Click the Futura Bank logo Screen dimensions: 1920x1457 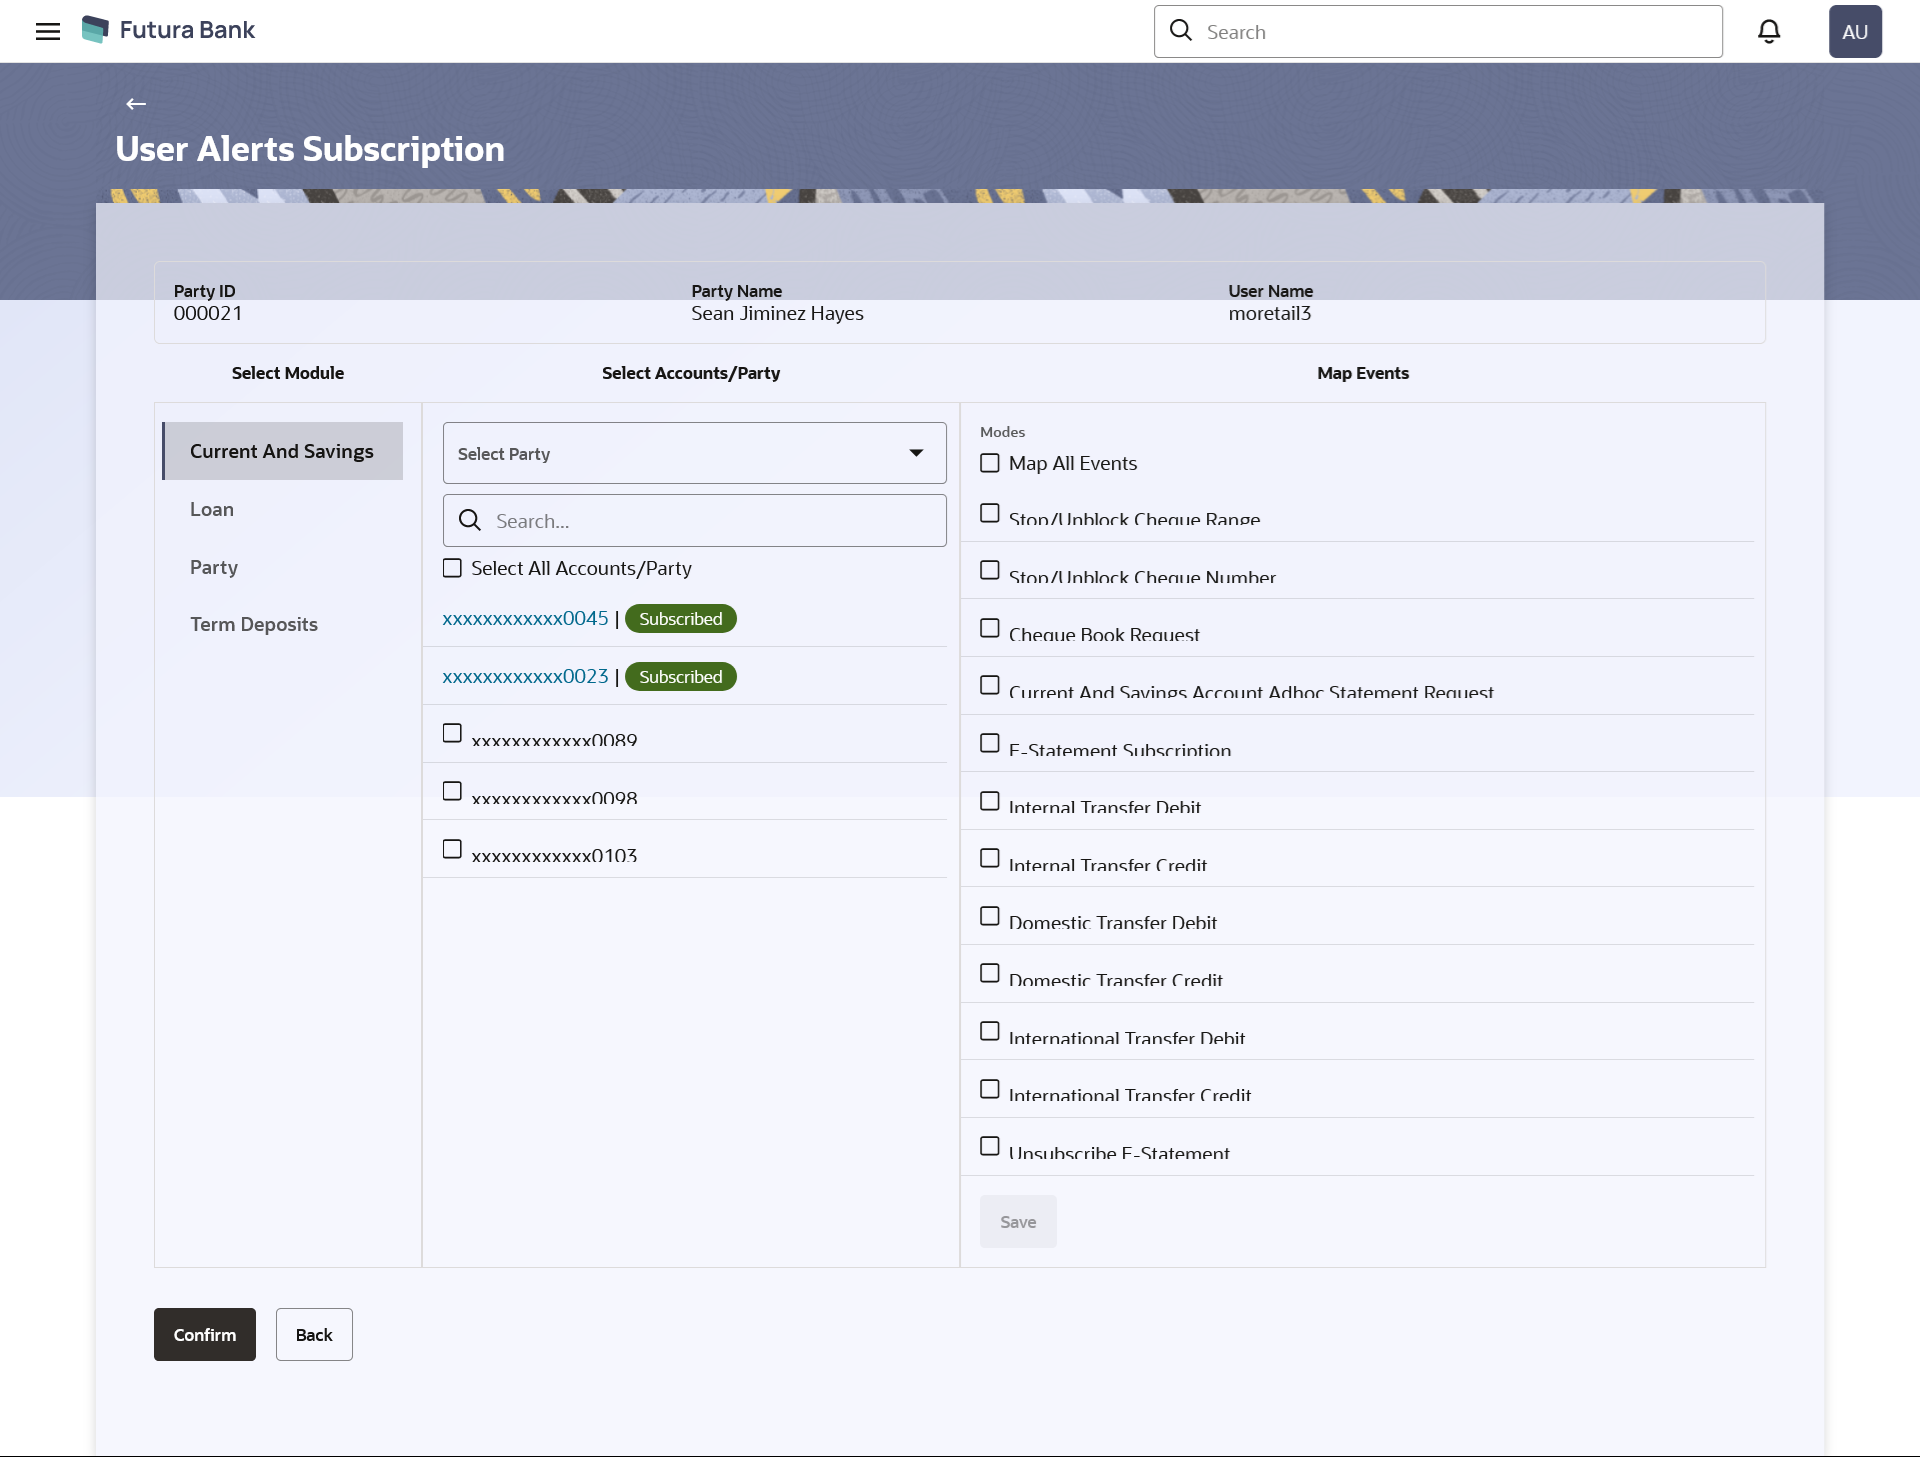pyautogui.click(x=168, y=30)
